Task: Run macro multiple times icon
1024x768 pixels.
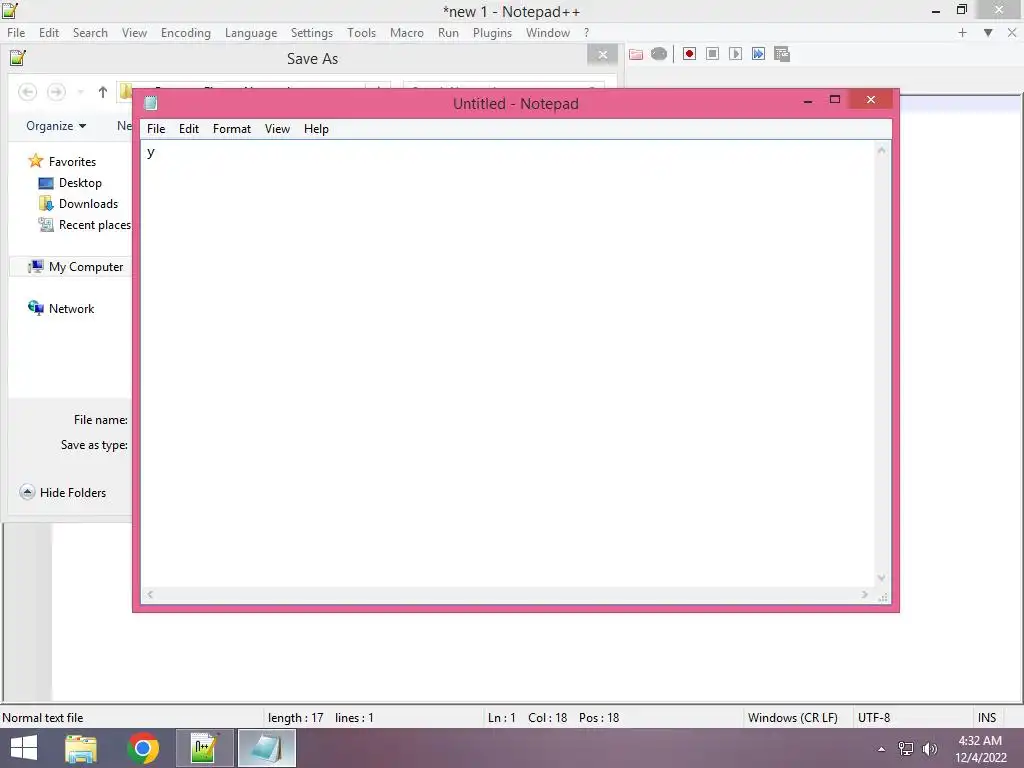Action: point(758,54)
